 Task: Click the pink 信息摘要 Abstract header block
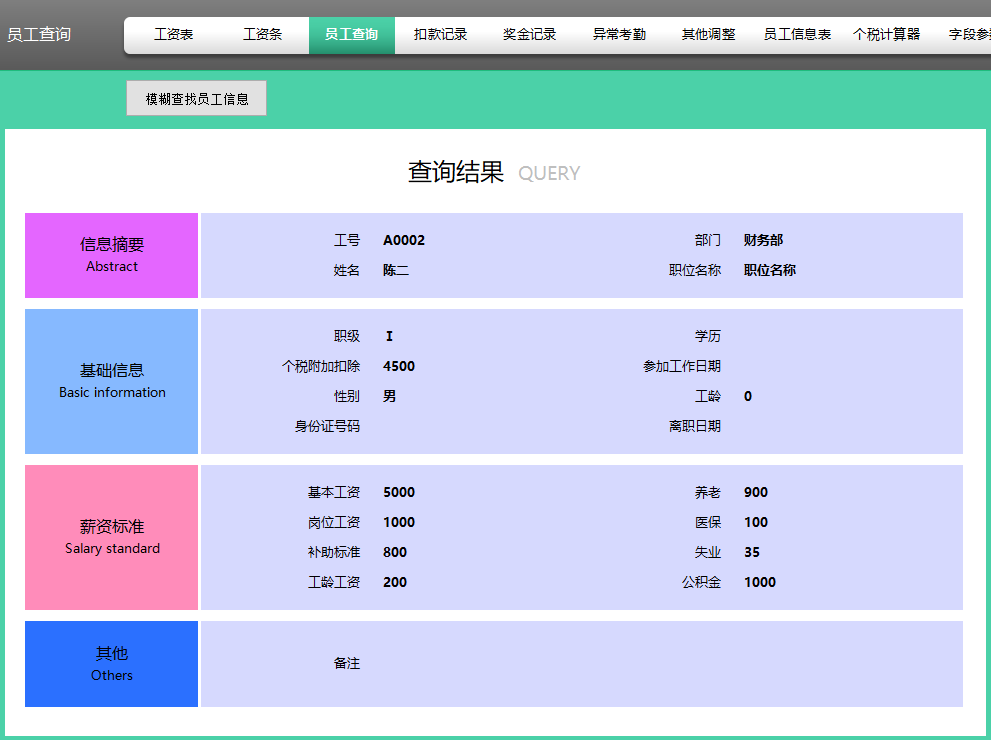[x=111, y=255]
